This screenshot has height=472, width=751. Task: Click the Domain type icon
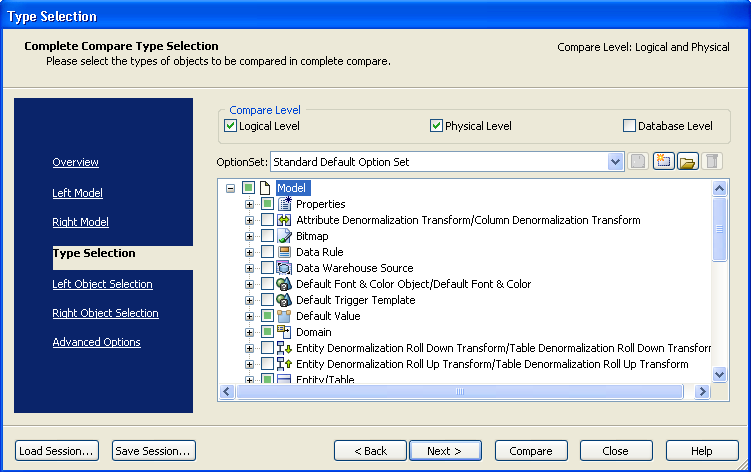coord(284,332)
